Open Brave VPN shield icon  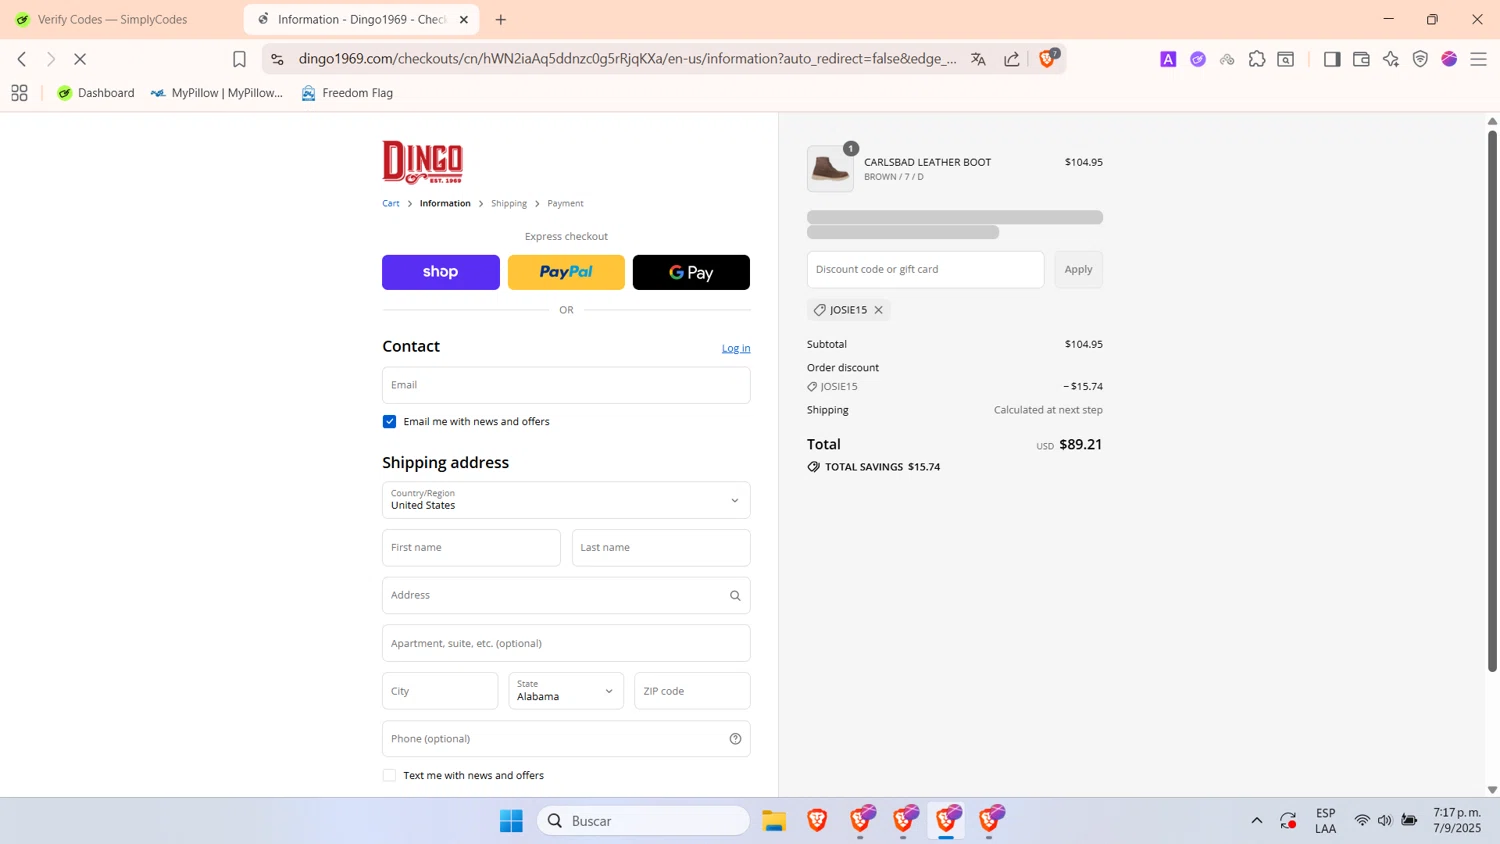pyautogui.click(x=1420, y=59)
